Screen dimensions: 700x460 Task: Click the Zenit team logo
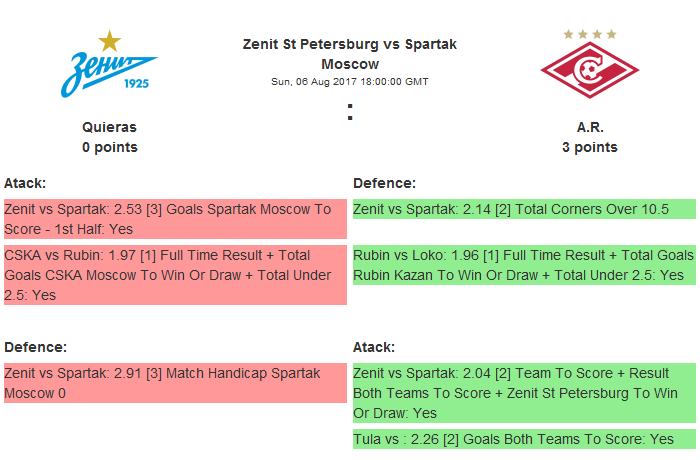109,66
